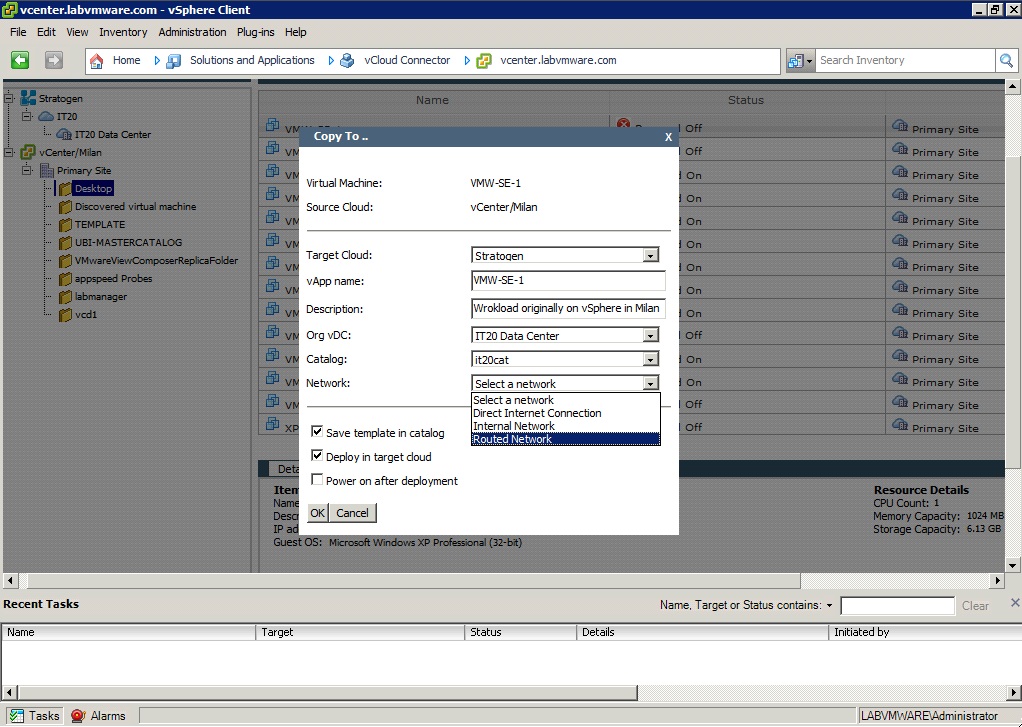Screen dimensions: 1022x727
Task: Choose Direct Internet Connection option
Action: (x=566, y=413)
